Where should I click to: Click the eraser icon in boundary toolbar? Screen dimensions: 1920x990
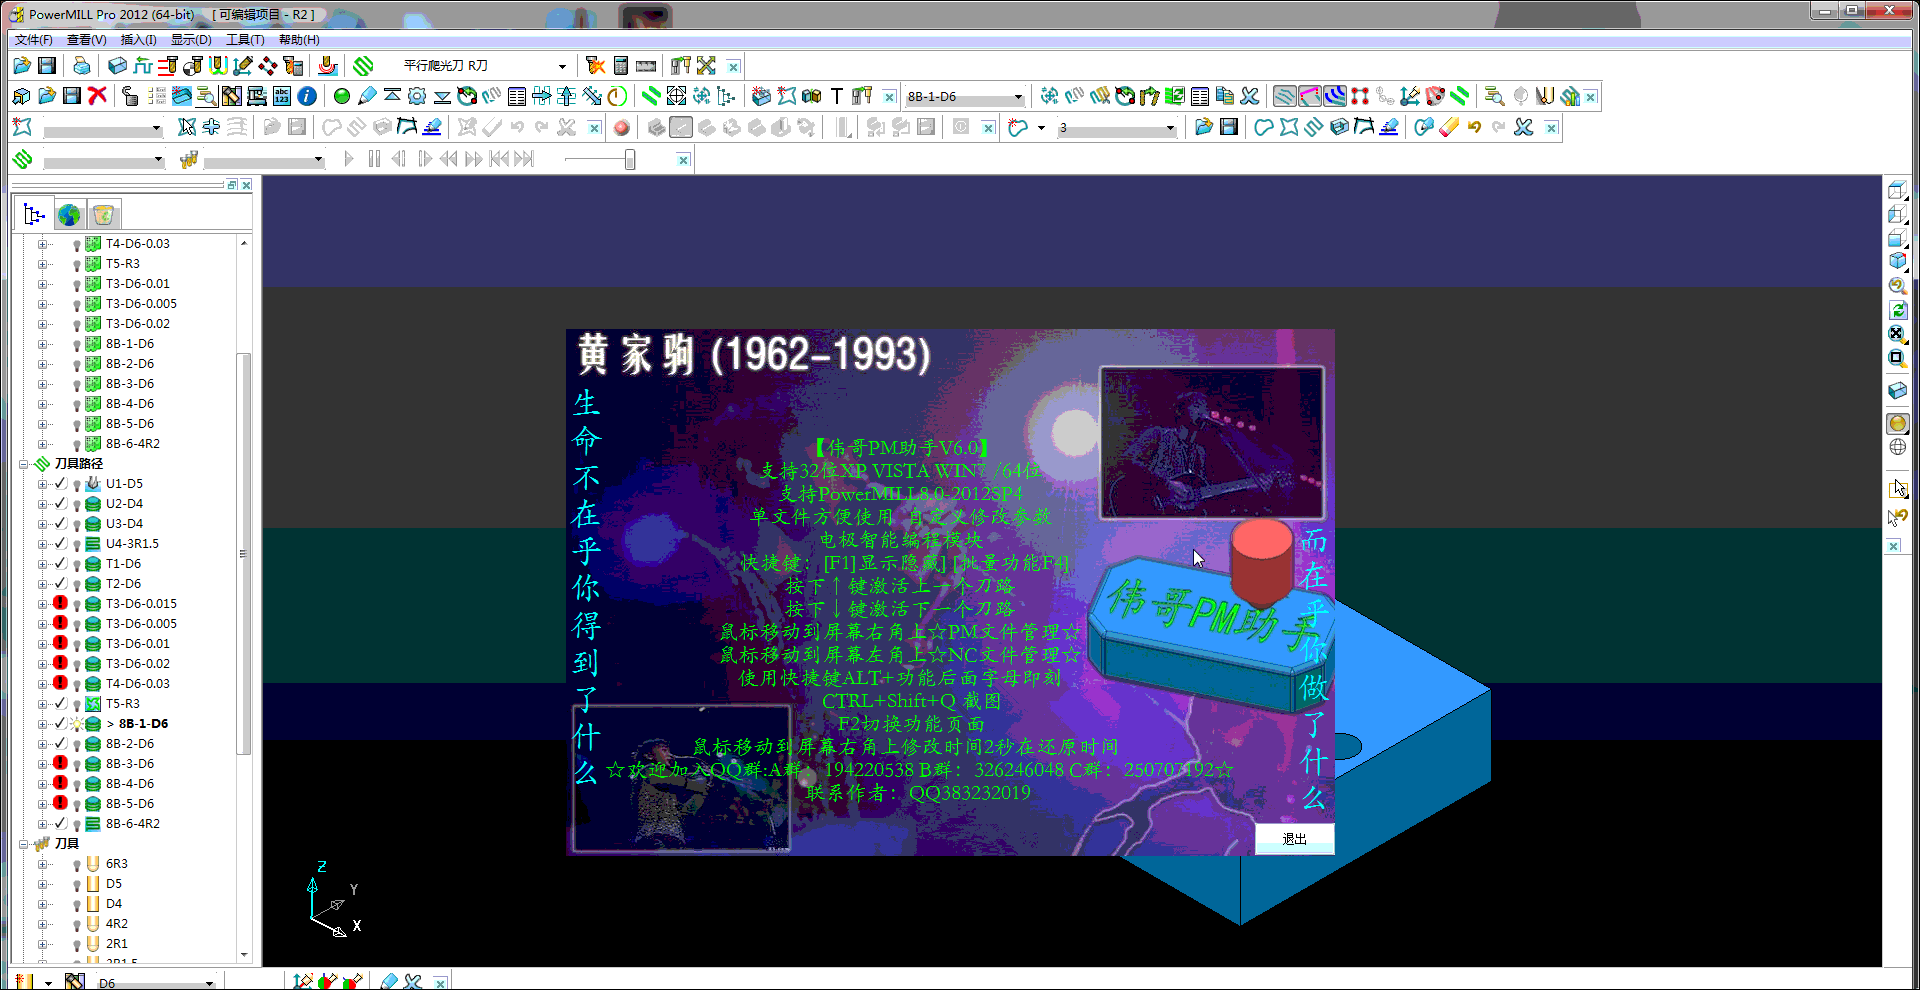(x=1449, y=127)
